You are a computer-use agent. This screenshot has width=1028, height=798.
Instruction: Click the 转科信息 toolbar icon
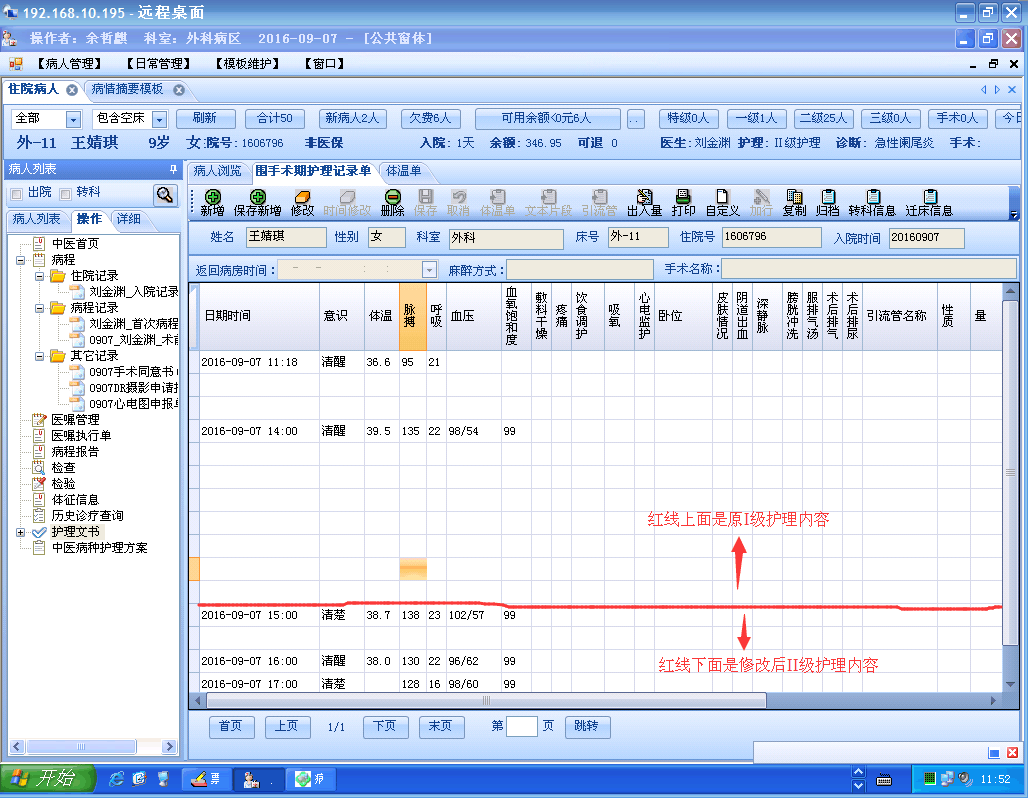(x=872, y=203)
